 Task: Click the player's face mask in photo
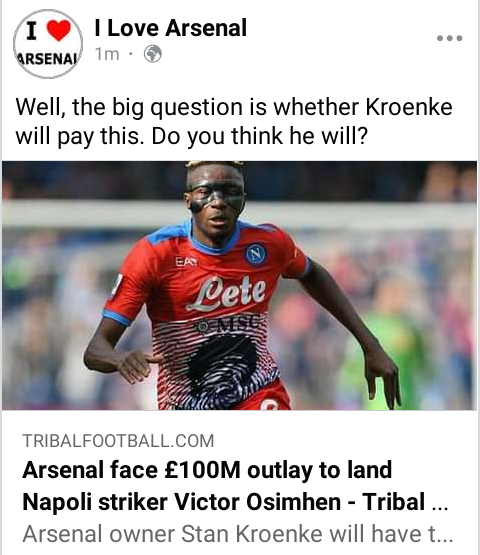[215, 195]
